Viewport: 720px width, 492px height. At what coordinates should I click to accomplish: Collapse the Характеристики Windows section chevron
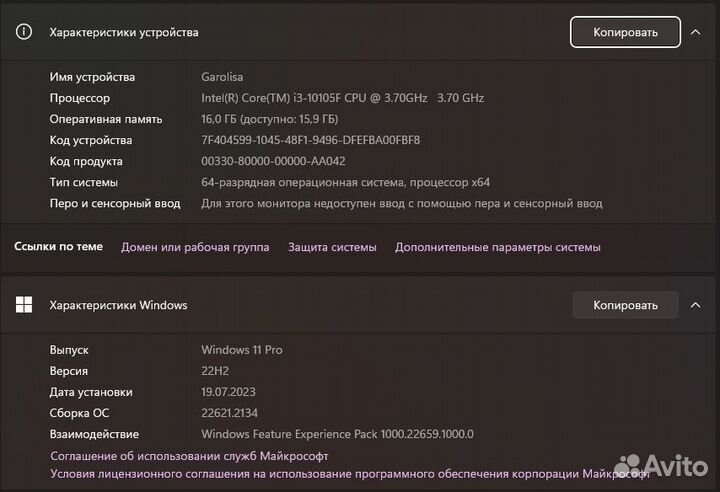tap(695, 305)
